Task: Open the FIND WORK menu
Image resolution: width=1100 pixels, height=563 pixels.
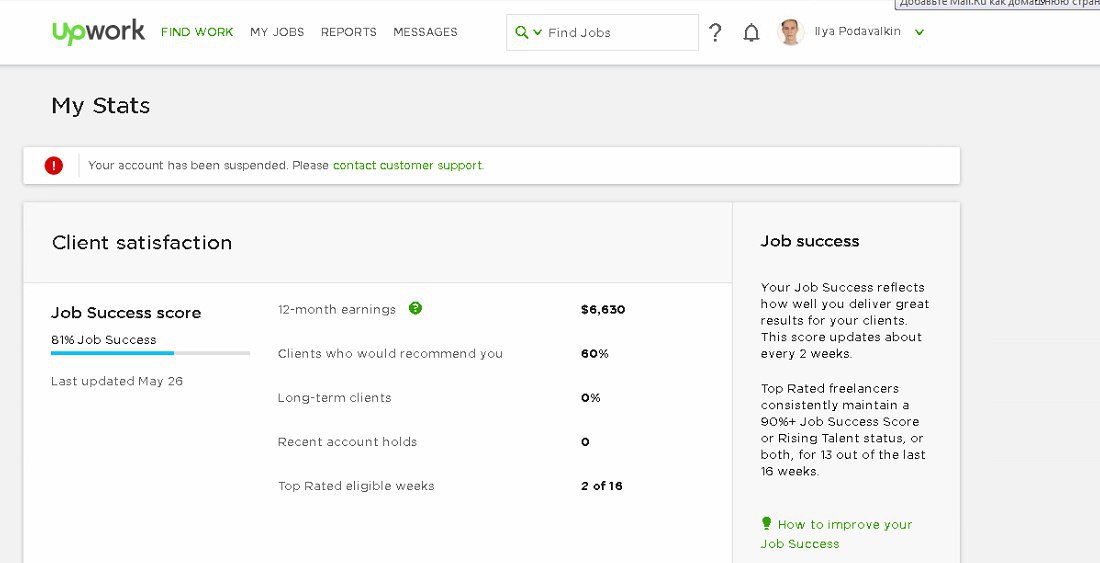Action: (197, 32)
